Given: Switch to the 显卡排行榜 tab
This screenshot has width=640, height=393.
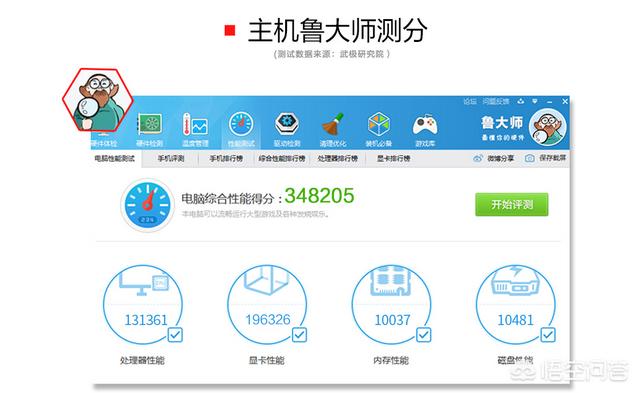Looking at the screenshot, I should 393,158.
